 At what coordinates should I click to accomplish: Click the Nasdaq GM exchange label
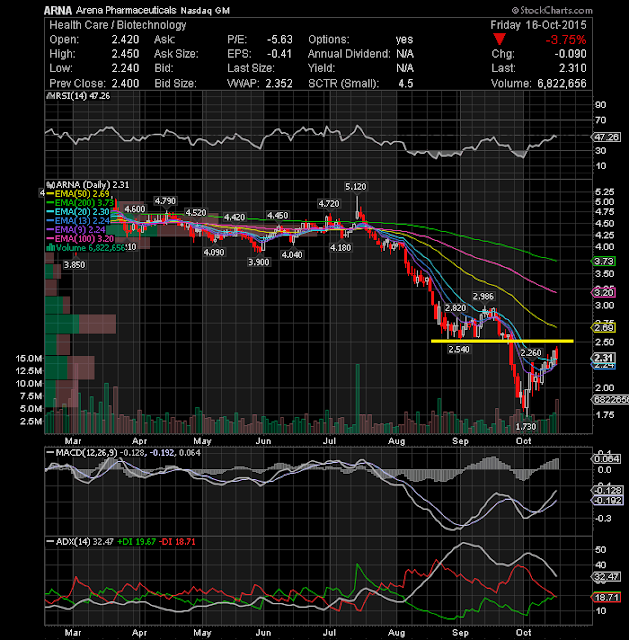[205, 11]
